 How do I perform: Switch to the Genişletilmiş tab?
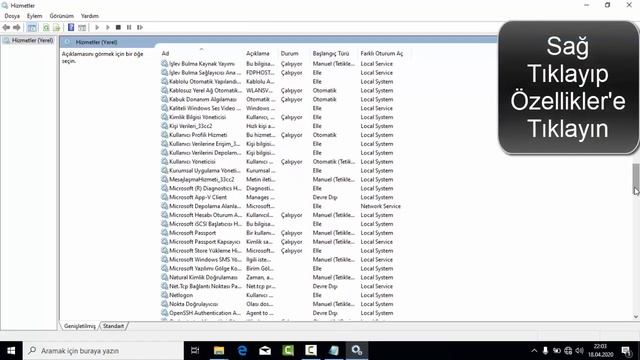80,326
